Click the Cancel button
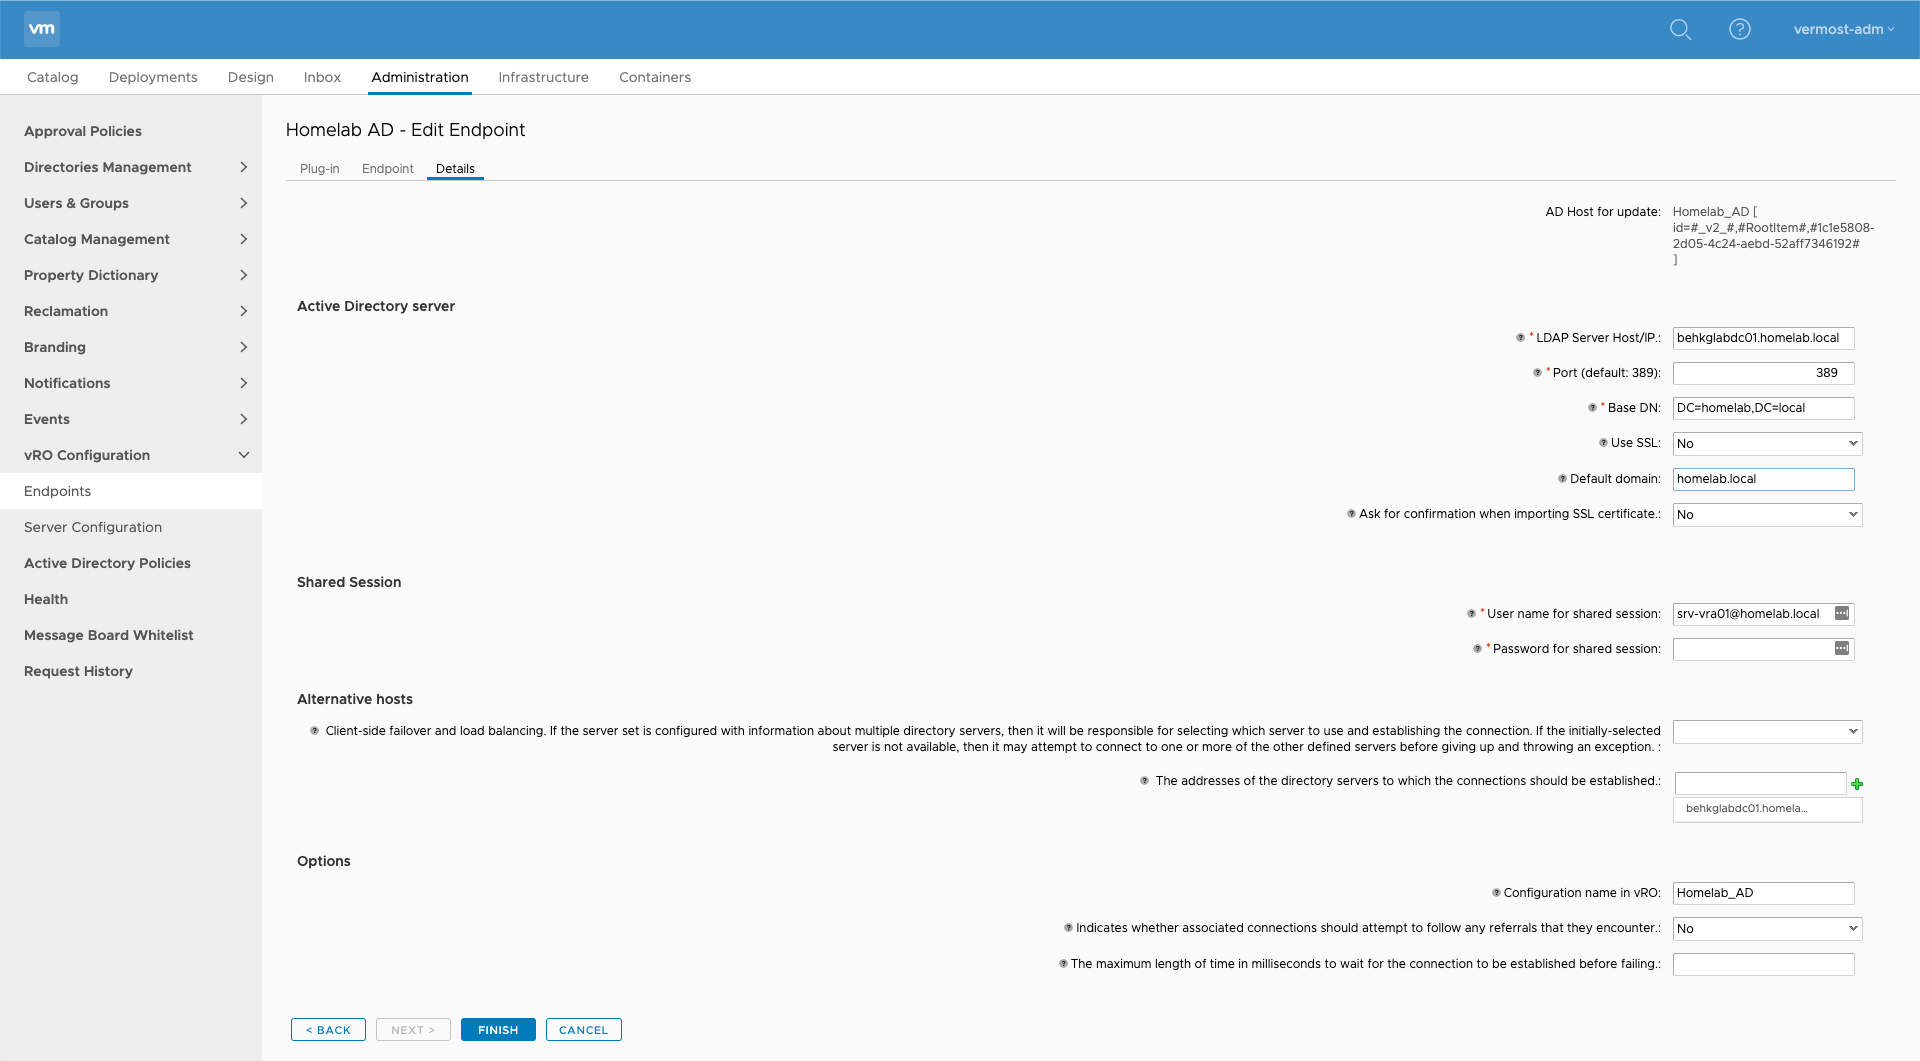The height and width of the screenshot is (1061, 1920). click(583, 1030)
